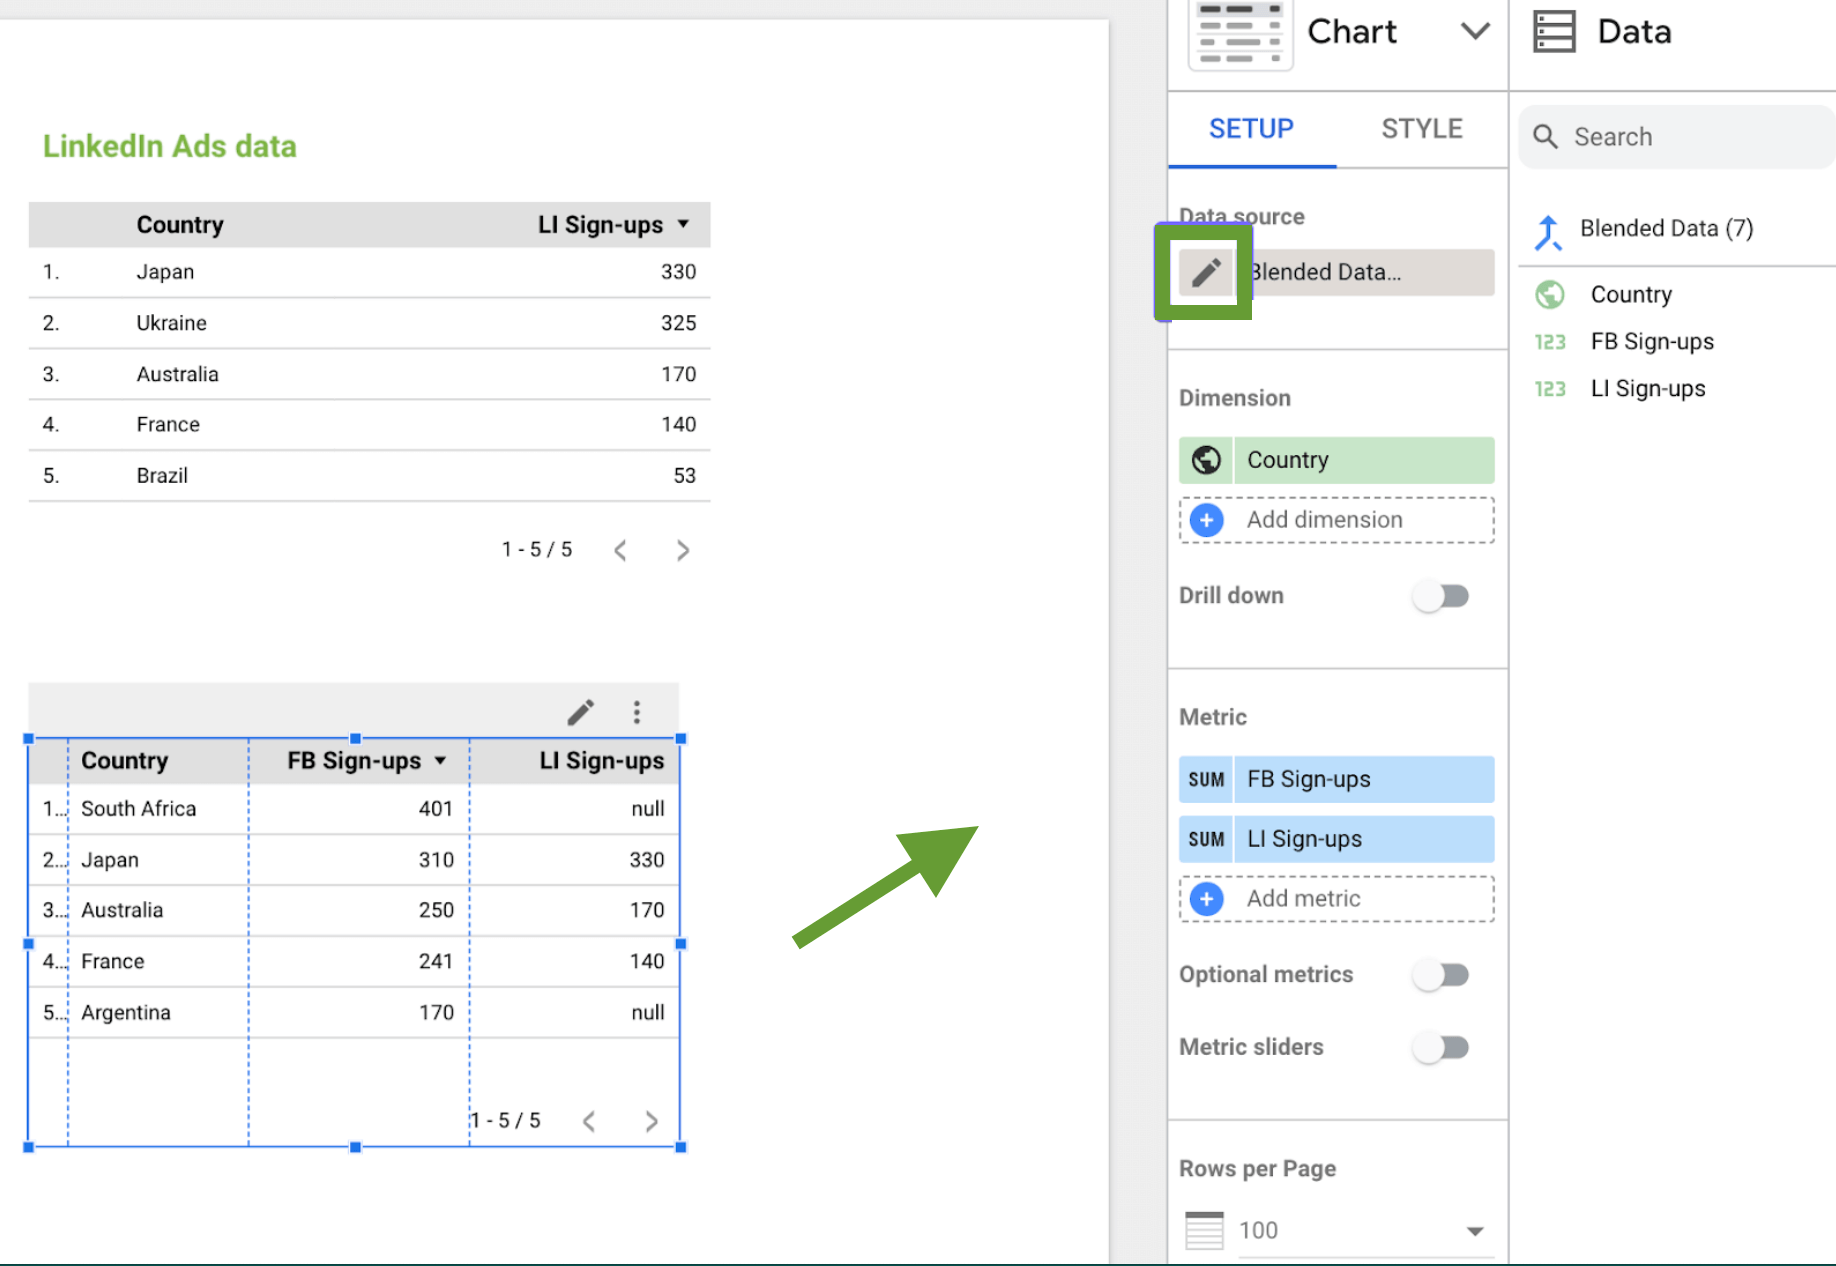Click the plus icon for Add dimension
This screenshot has height=1266, width=1836.
pyautogui.click(x=1207, y=520)
